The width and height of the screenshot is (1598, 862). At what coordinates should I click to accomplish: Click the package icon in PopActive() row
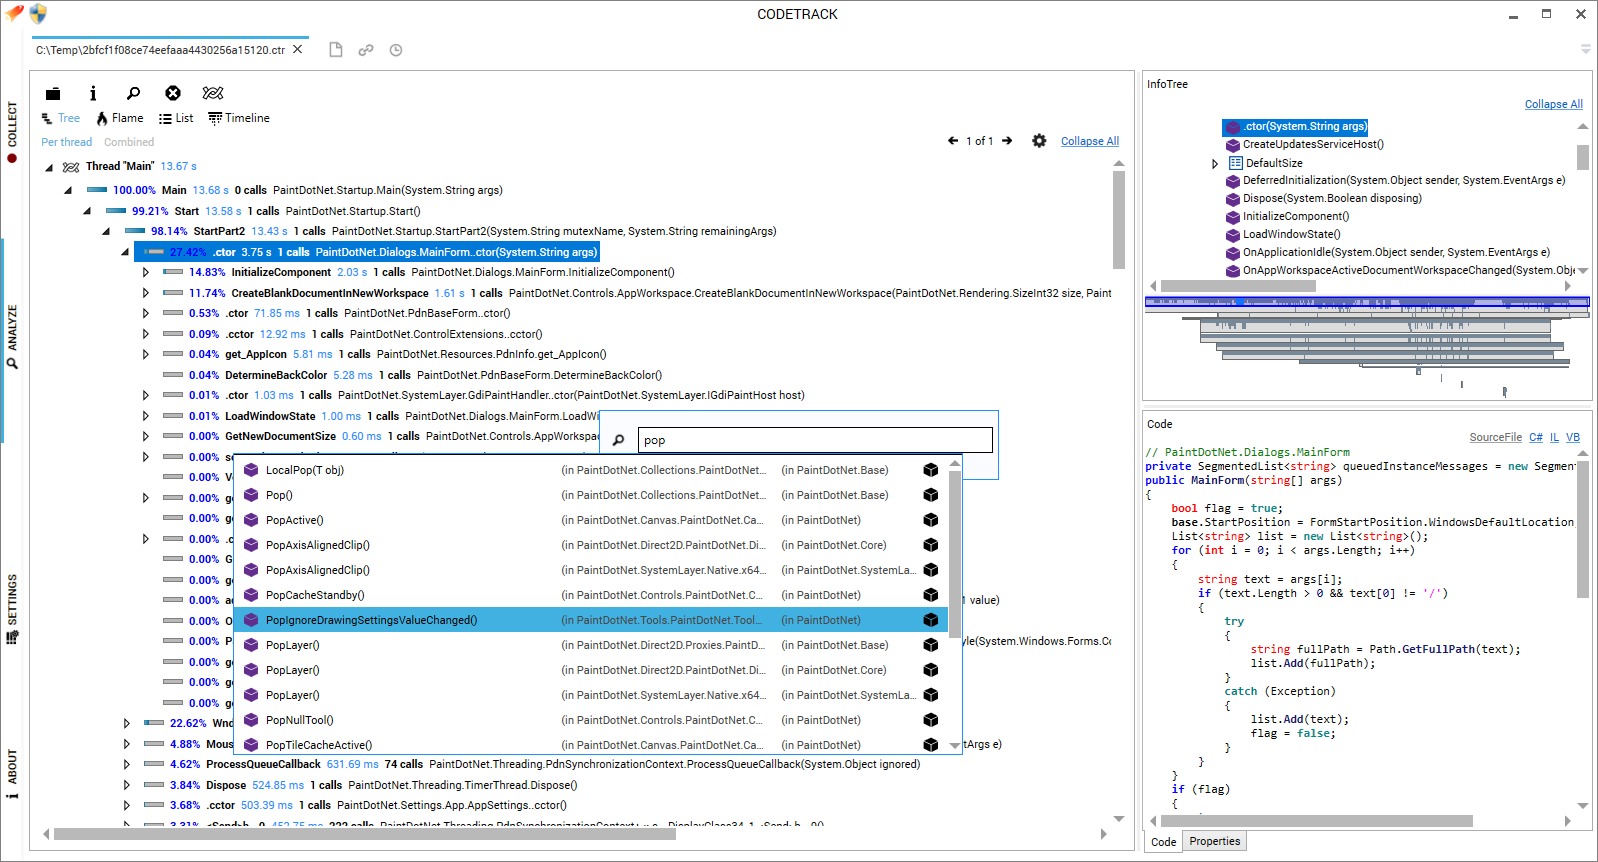click(930, 520)
